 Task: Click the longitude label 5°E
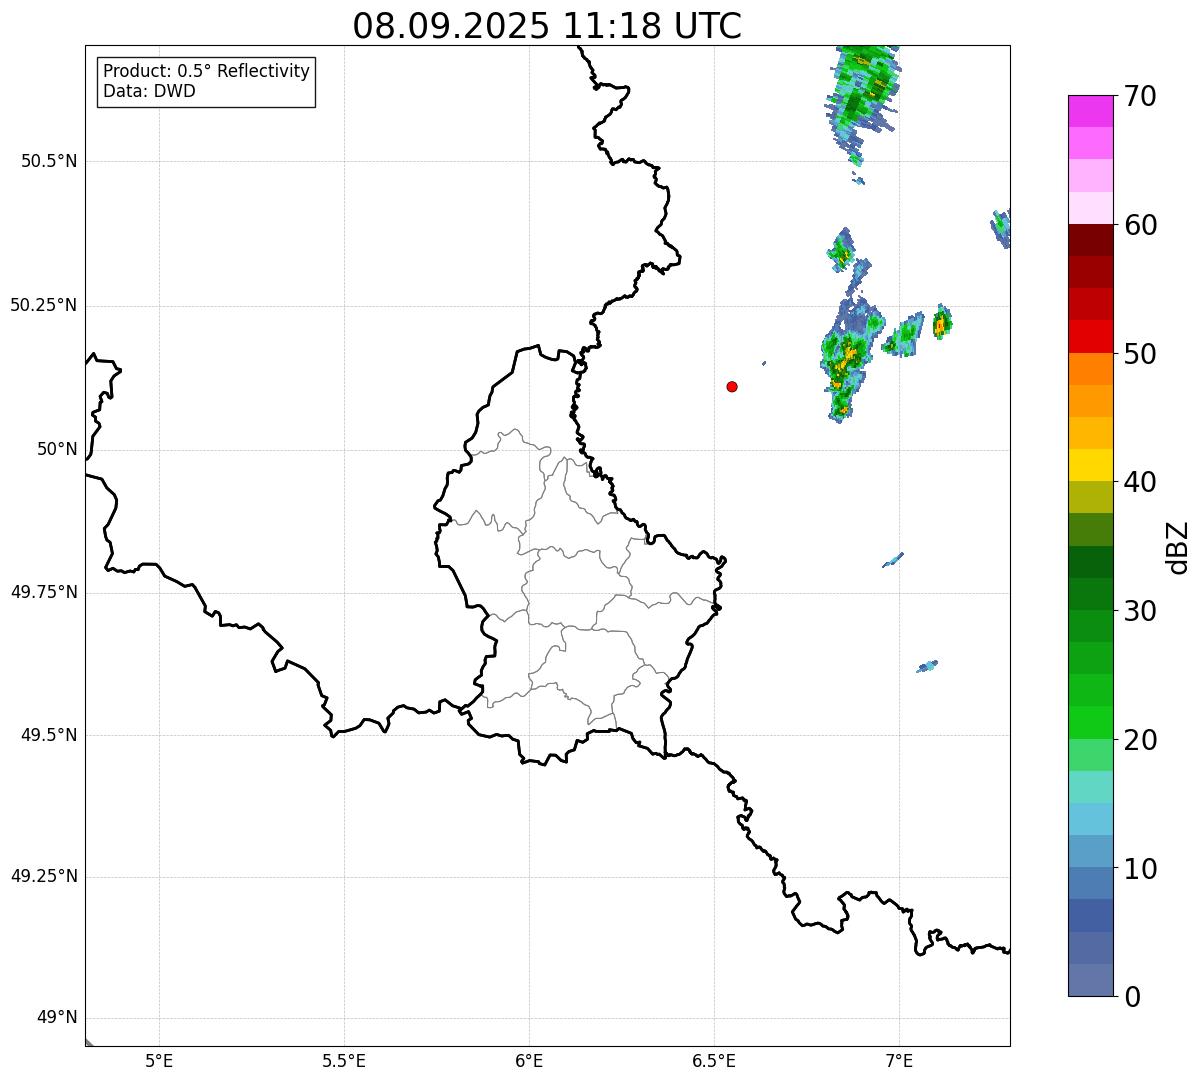point(159,1060)
